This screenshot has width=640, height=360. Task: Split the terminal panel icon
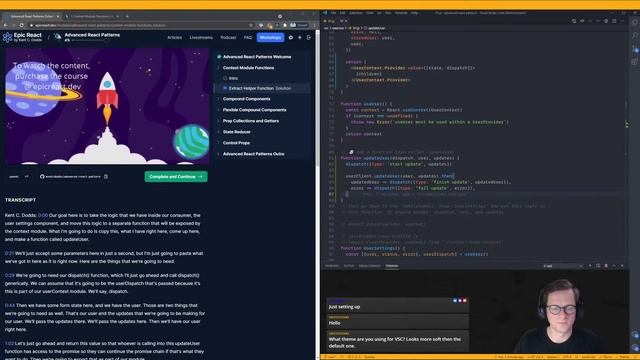(598, 266)
